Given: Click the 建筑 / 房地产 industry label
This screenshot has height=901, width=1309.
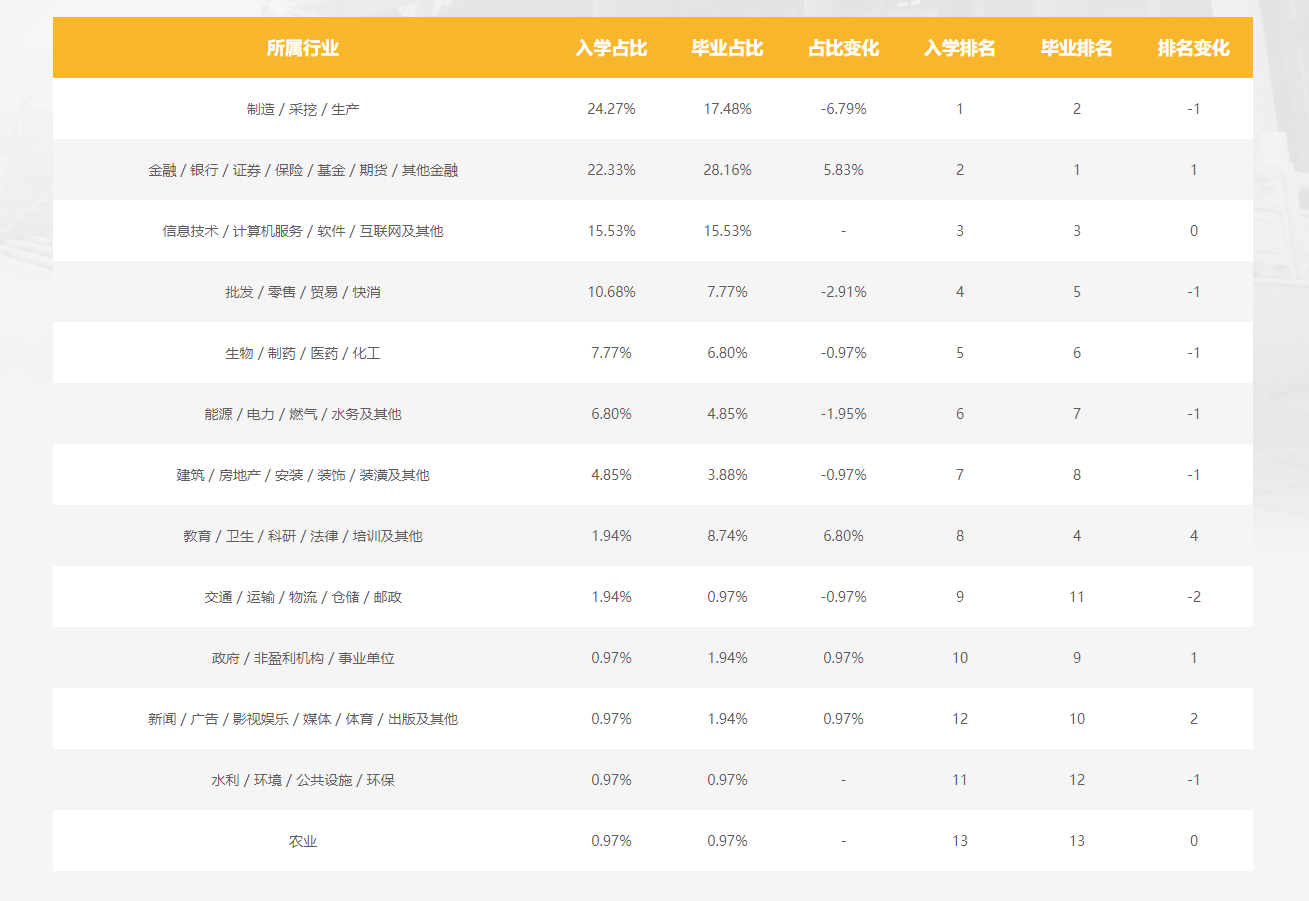Looking at the screenshot, I should click(x=303, y=475).
